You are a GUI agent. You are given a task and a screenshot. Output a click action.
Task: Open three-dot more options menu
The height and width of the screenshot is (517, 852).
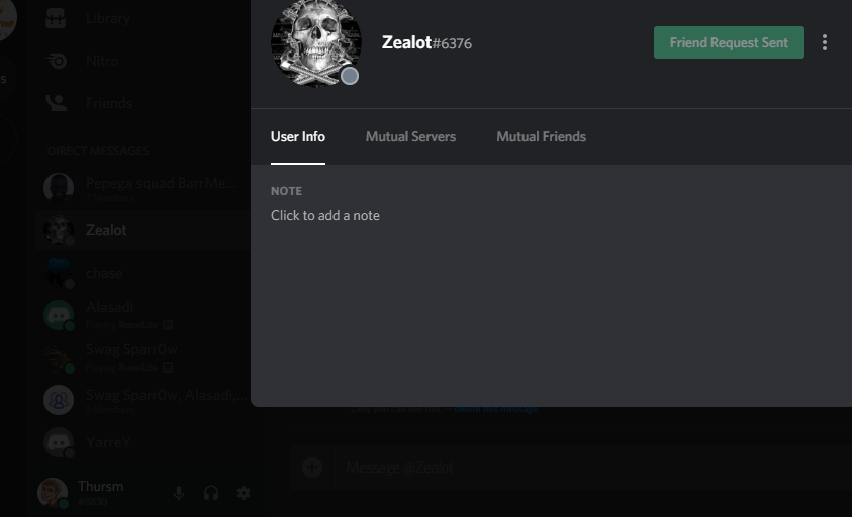click(x=825, y=42)
